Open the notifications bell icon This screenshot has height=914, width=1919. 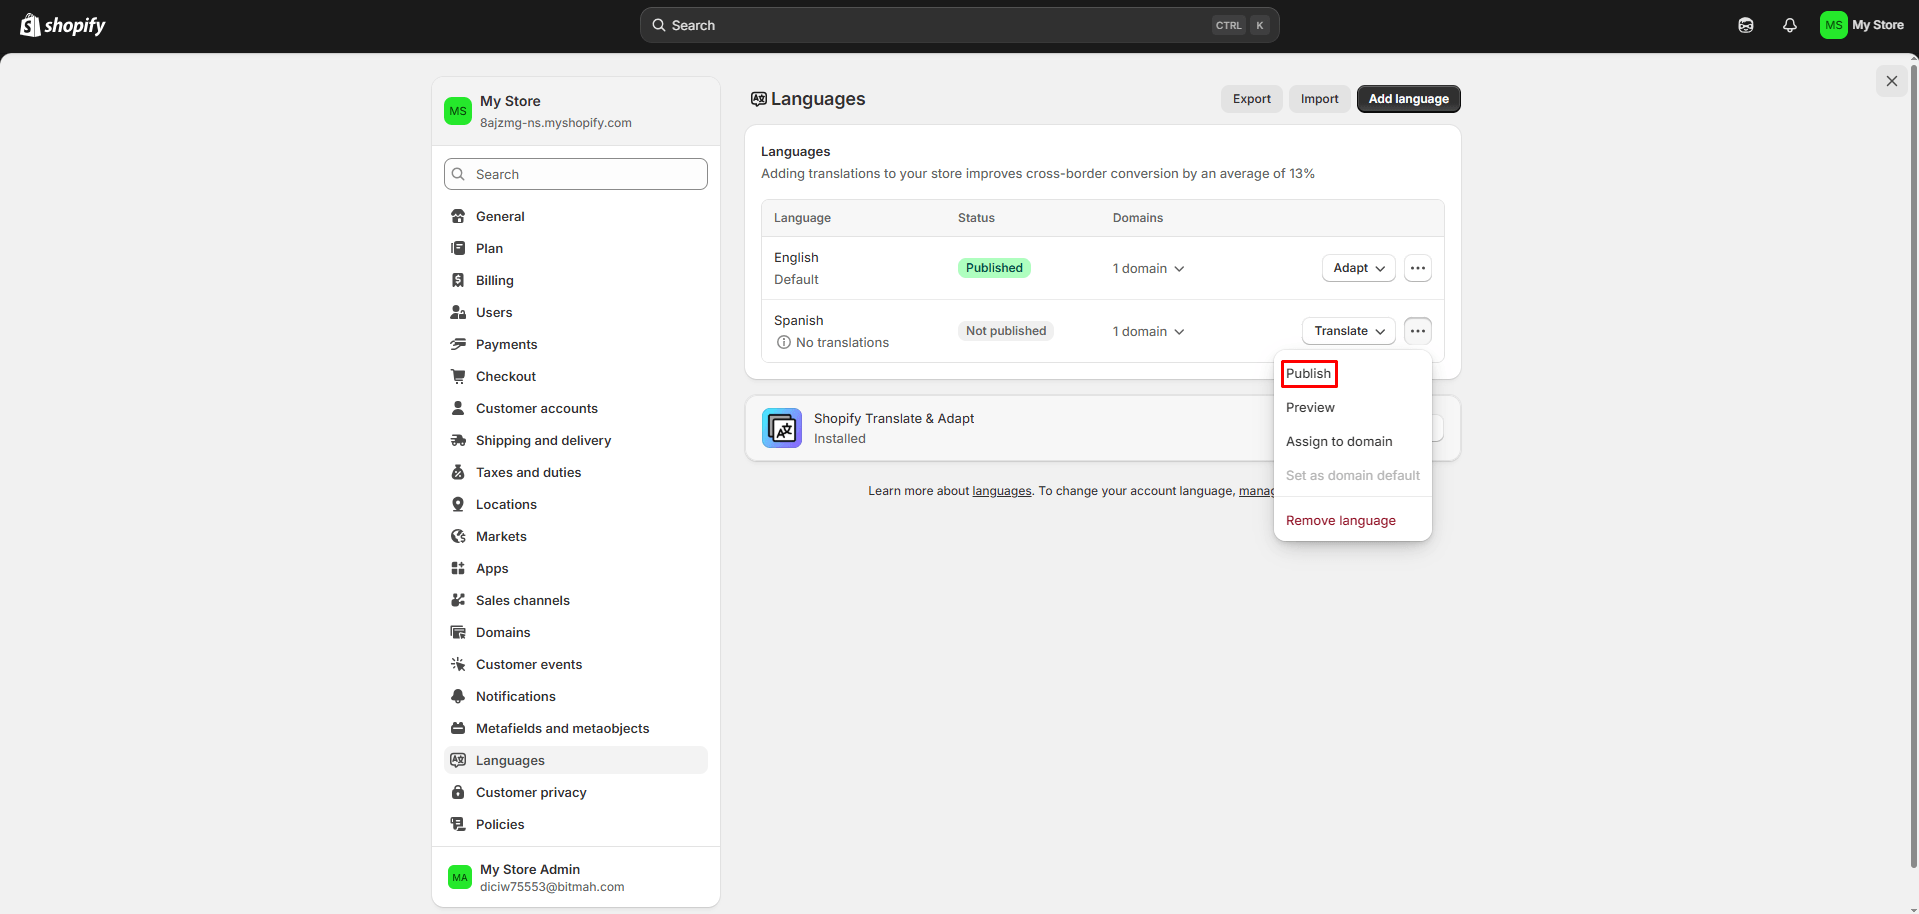[1790, 25]
